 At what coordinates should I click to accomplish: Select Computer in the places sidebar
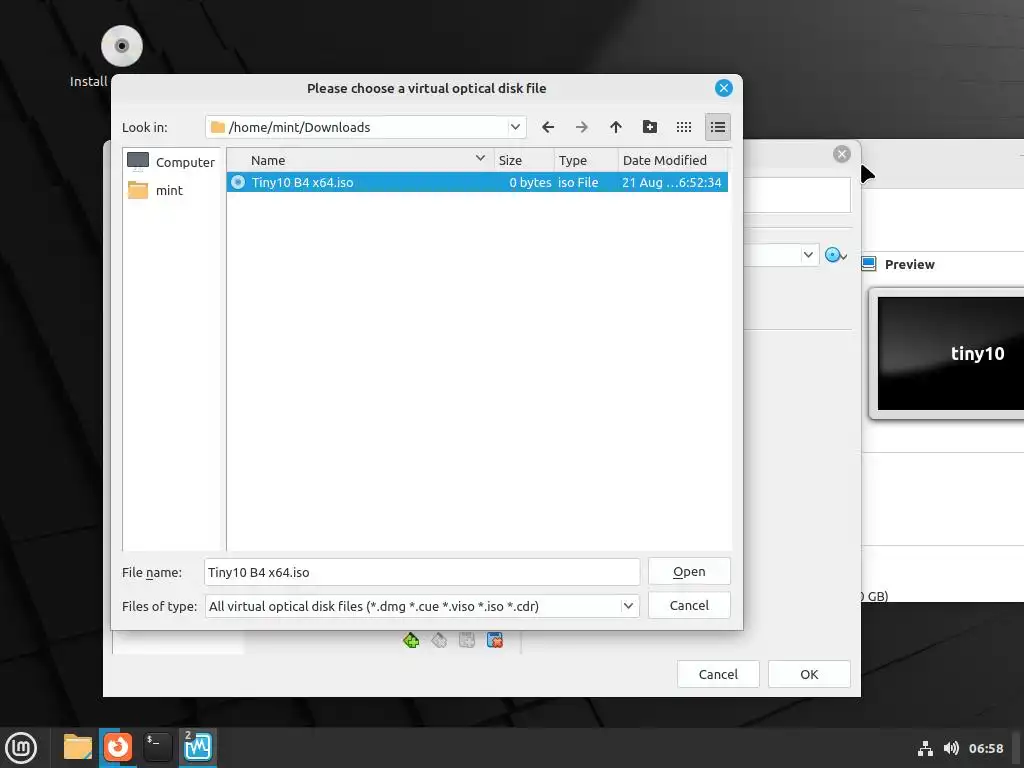171,162
